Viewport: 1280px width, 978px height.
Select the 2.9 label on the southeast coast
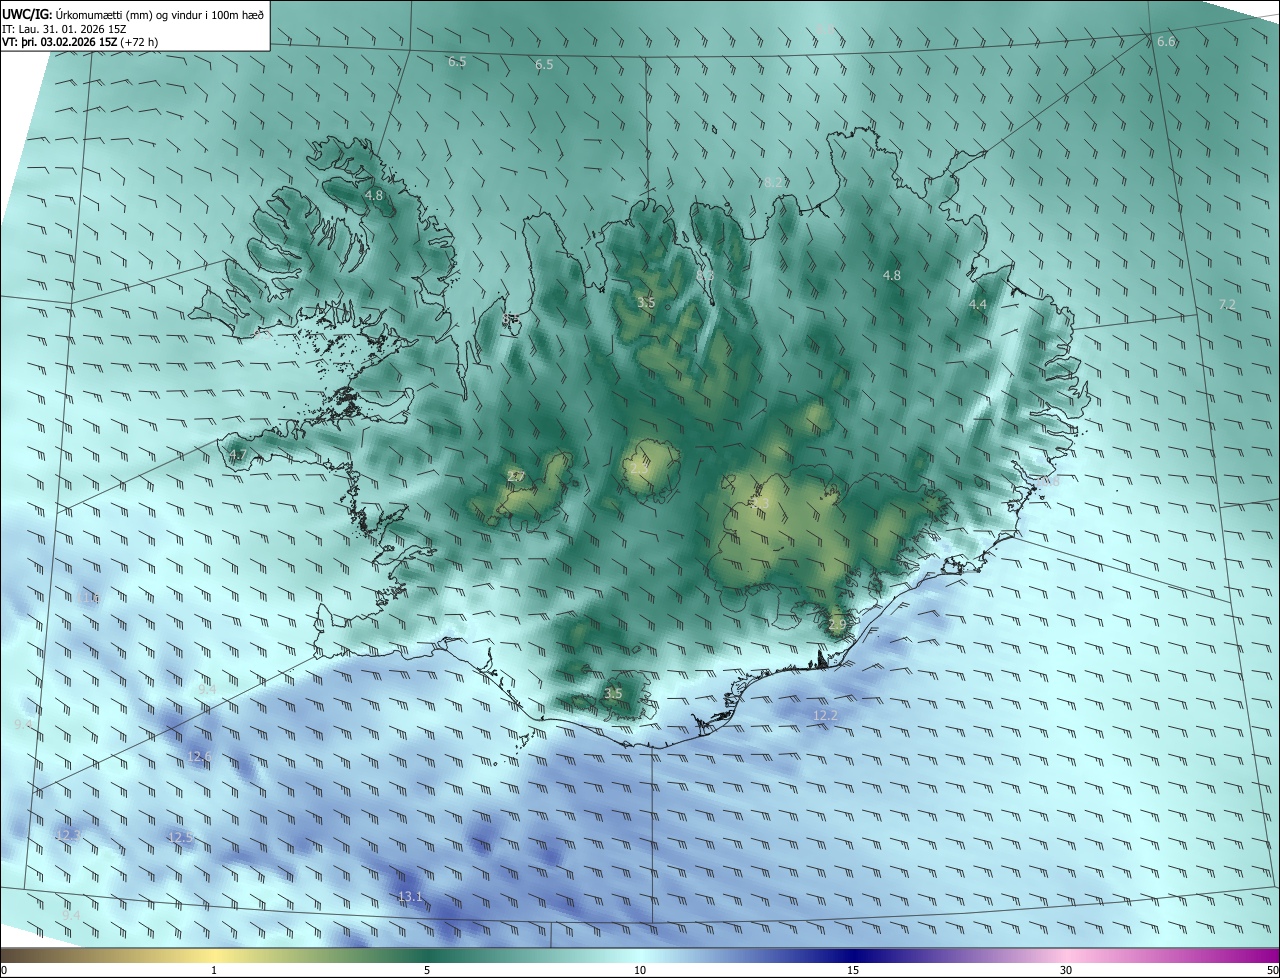[837, 624]
